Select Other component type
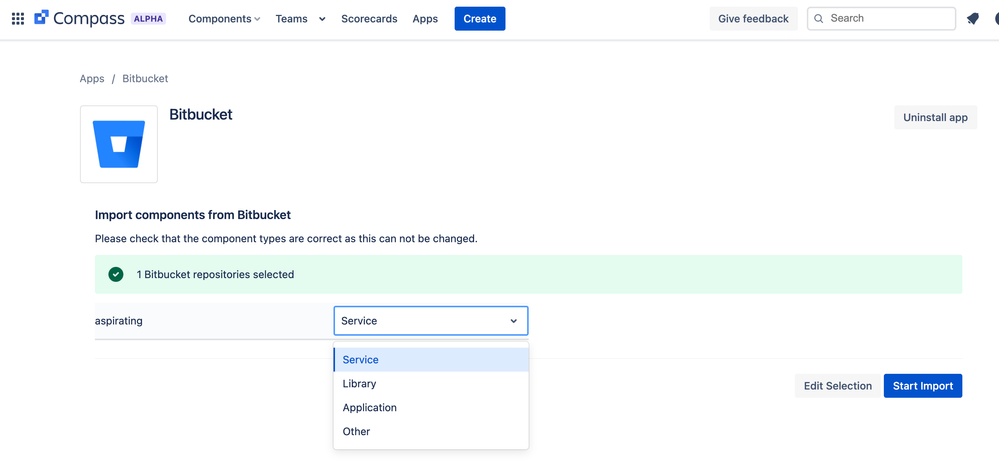The width and height of the screenshot is (999, 465). click(x=431, y=431)
